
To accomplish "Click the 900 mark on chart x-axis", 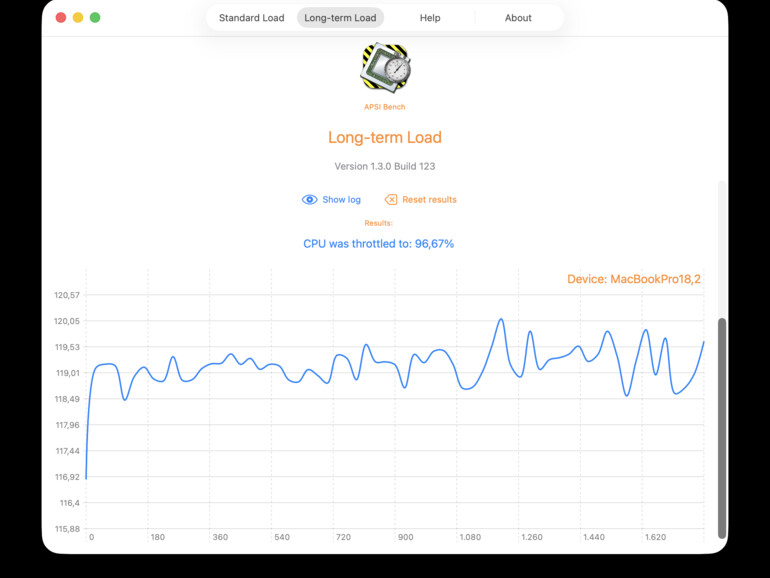I will (405, 537).
